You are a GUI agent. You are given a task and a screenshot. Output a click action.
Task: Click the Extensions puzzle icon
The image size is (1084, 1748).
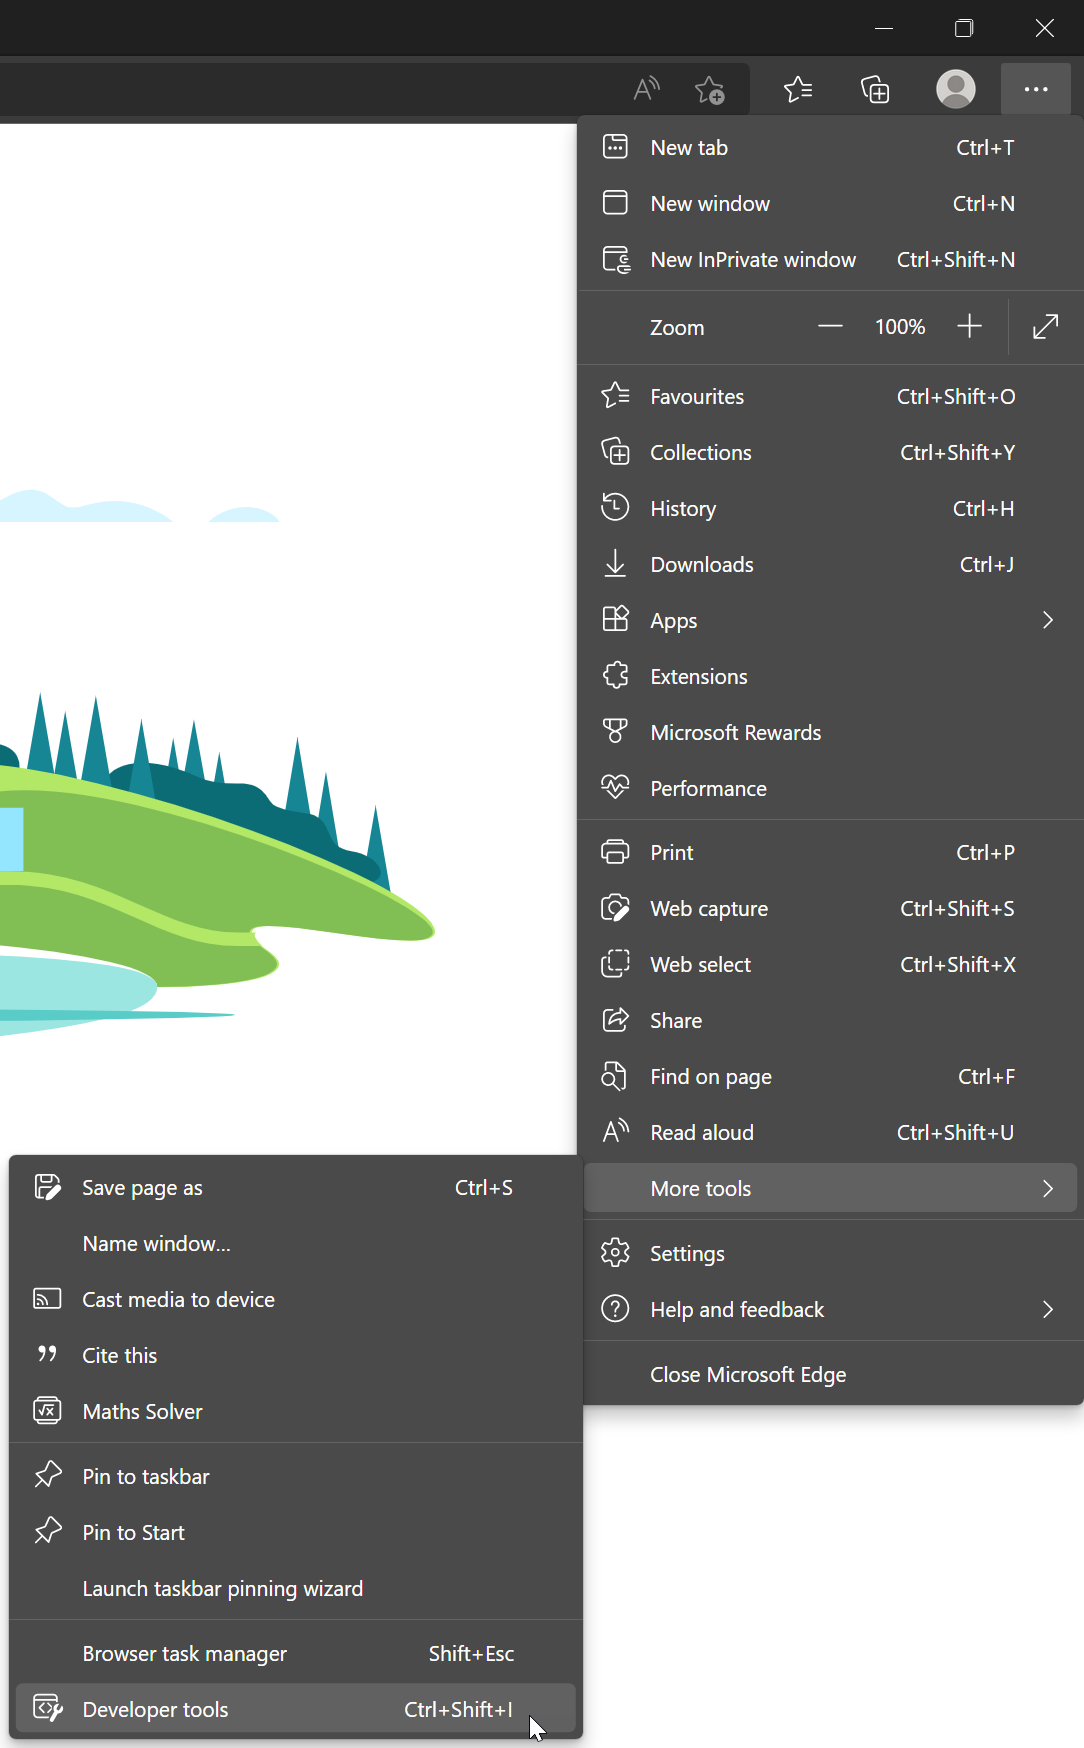point(615,676)
